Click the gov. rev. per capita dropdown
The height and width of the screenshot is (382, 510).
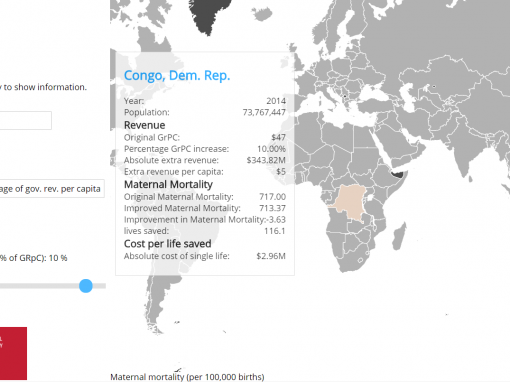tap(52, 189)
